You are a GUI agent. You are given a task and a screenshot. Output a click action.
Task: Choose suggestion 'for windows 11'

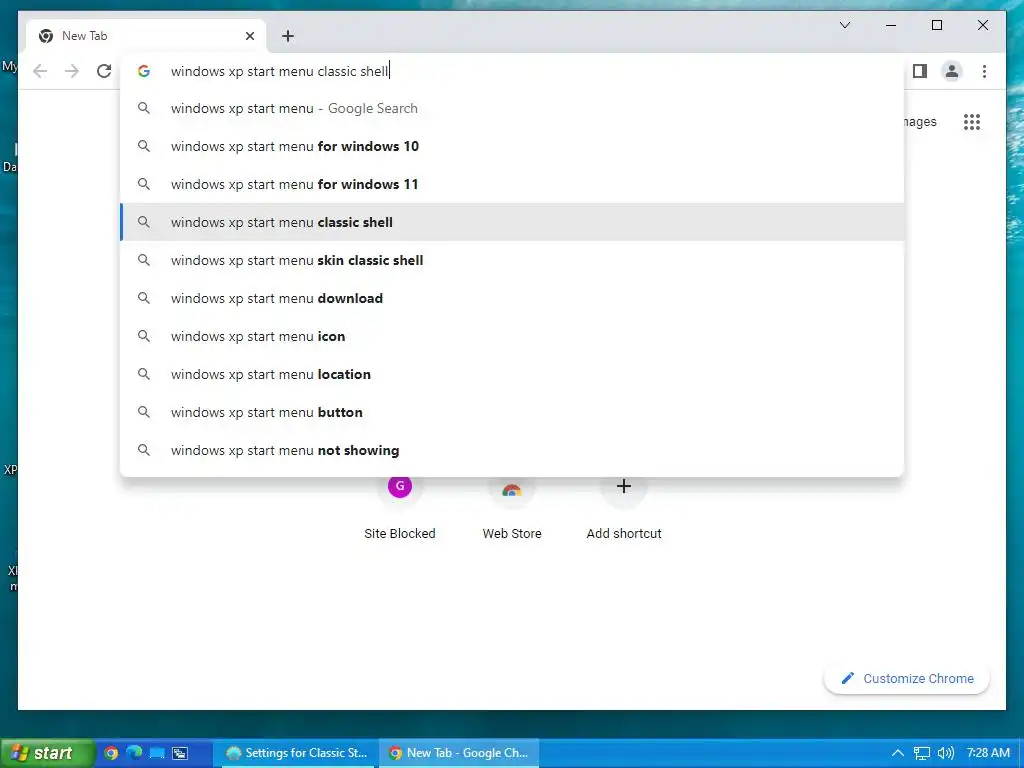512,184
